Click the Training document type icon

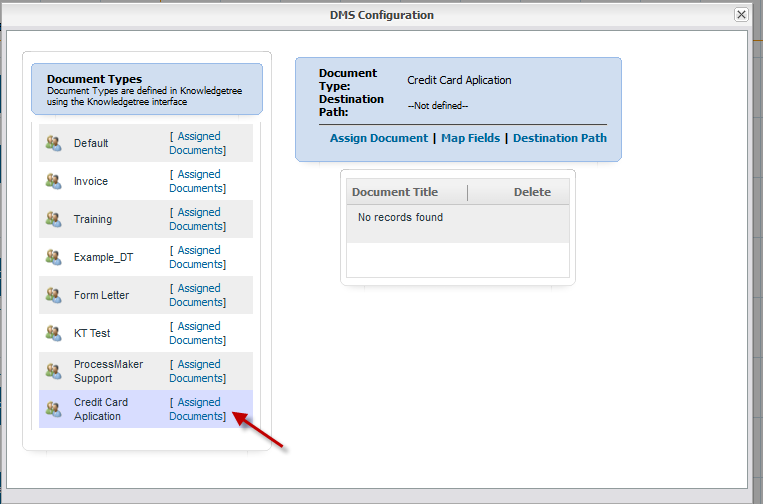pyautogui.click(x=54, y=219)
